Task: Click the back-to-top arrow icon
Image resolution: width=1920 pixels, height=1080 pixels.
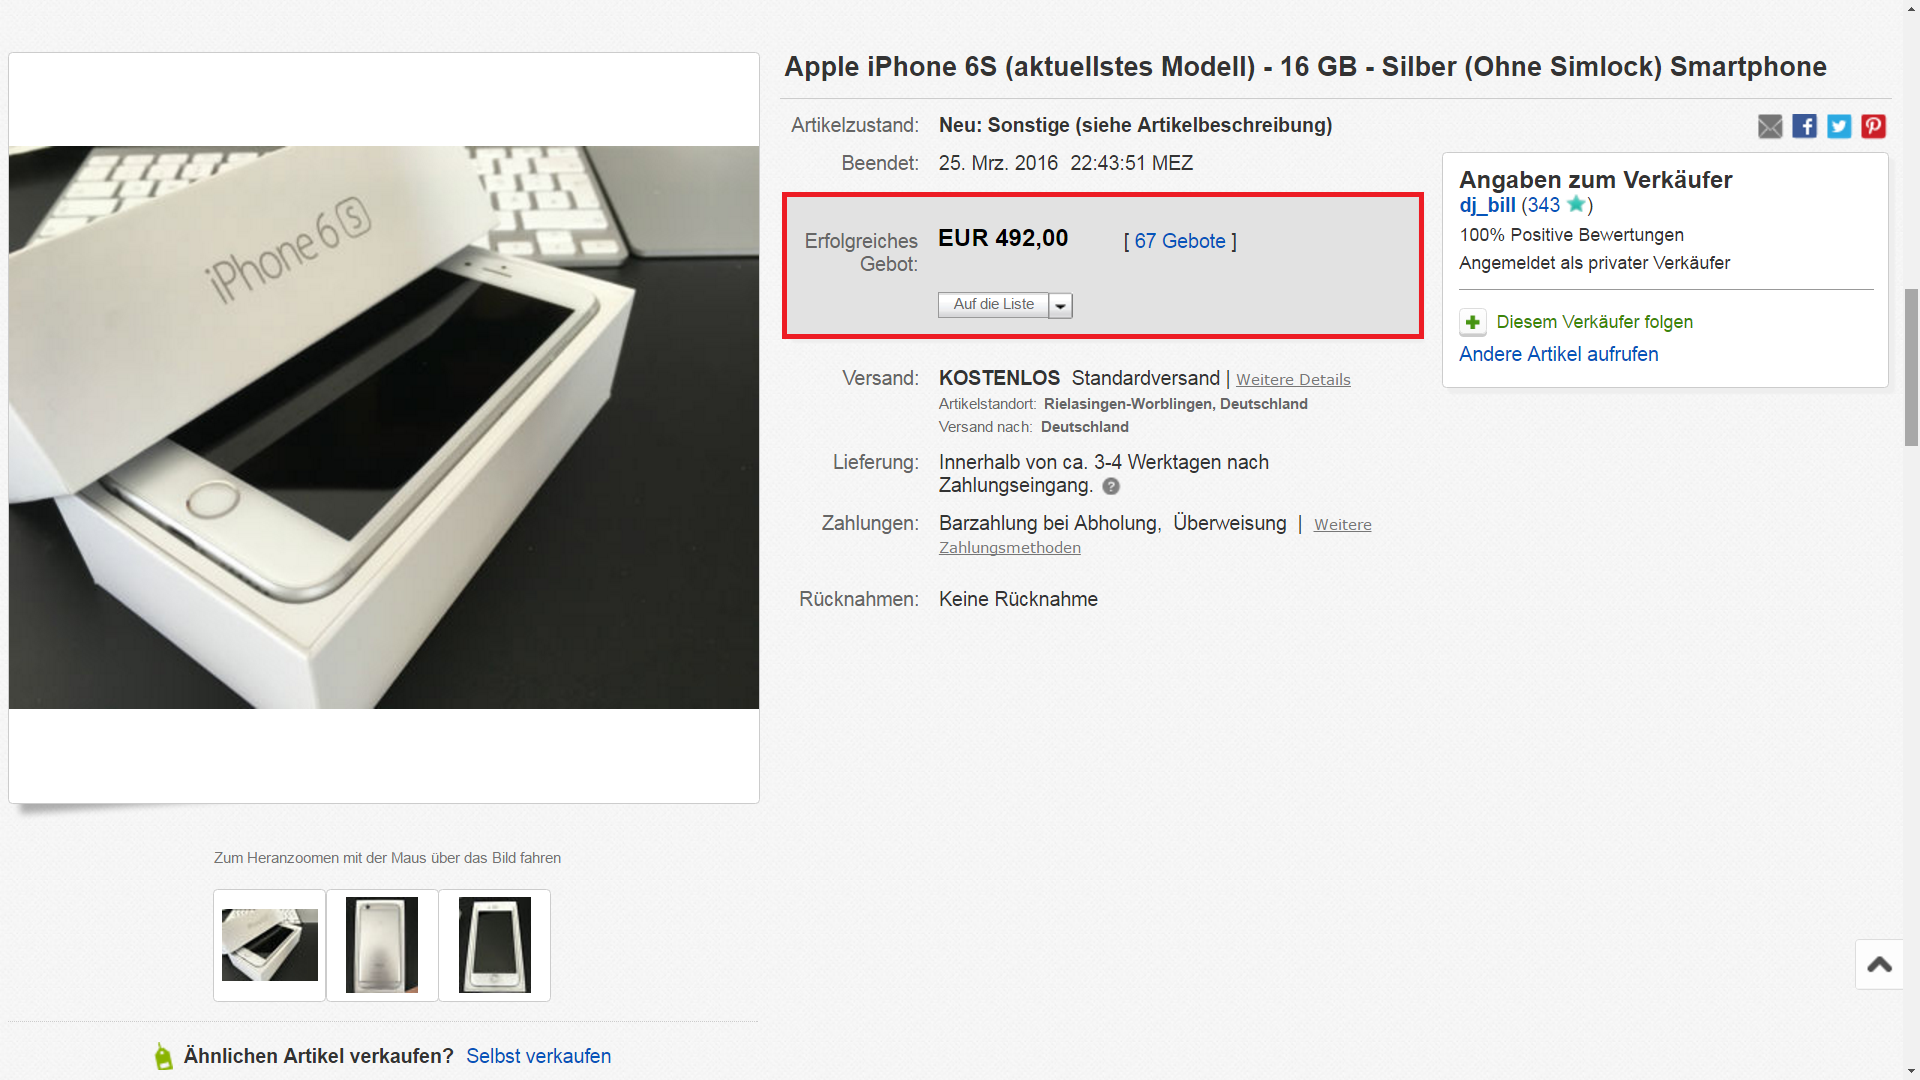Action: coord(1879,964)
